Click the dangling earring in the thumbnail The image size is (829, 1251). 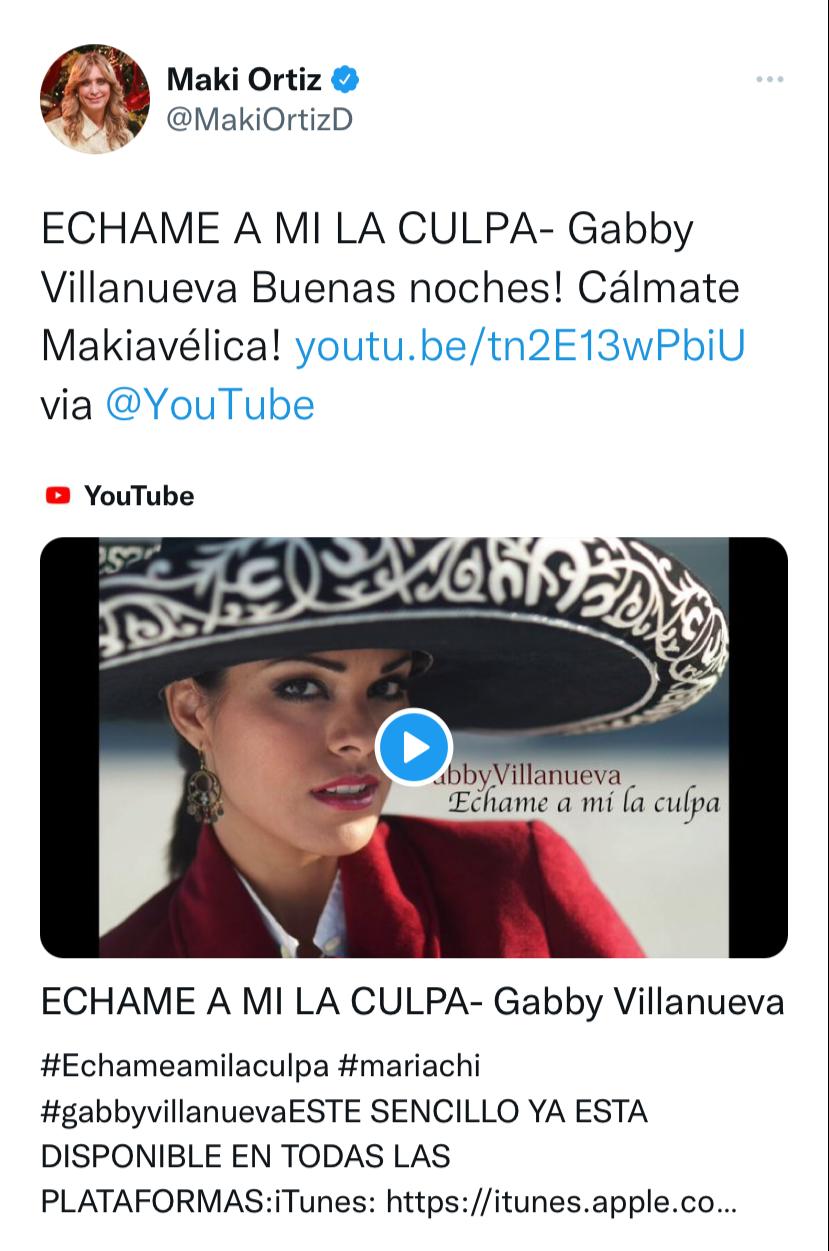(203, 788)
